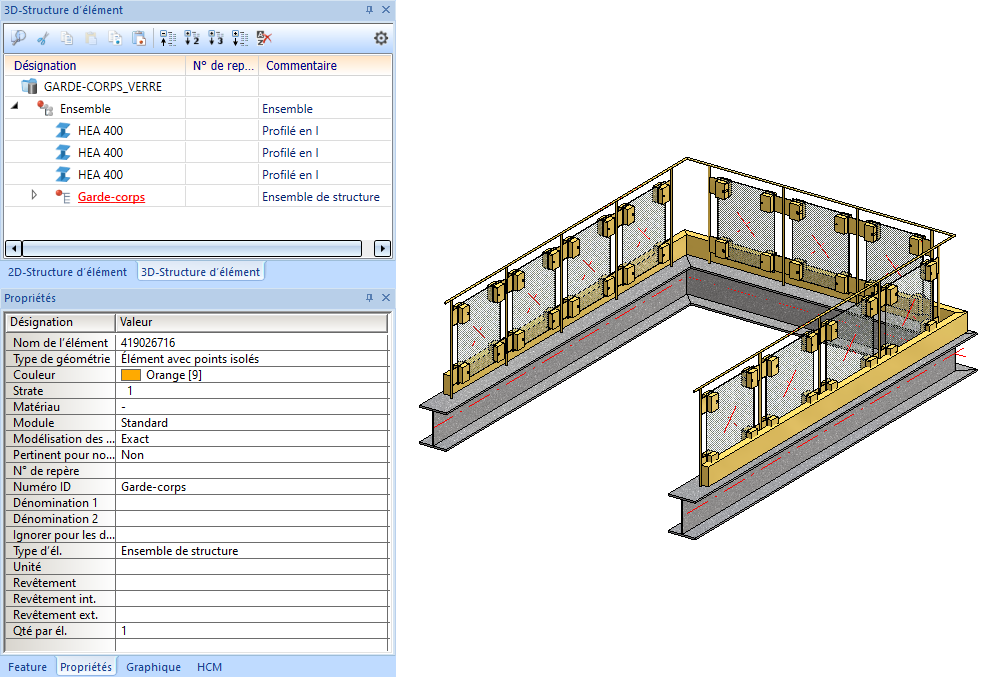Click paste with red marker icon
The height and width of the screenshot is (677, 1004).
139,38
